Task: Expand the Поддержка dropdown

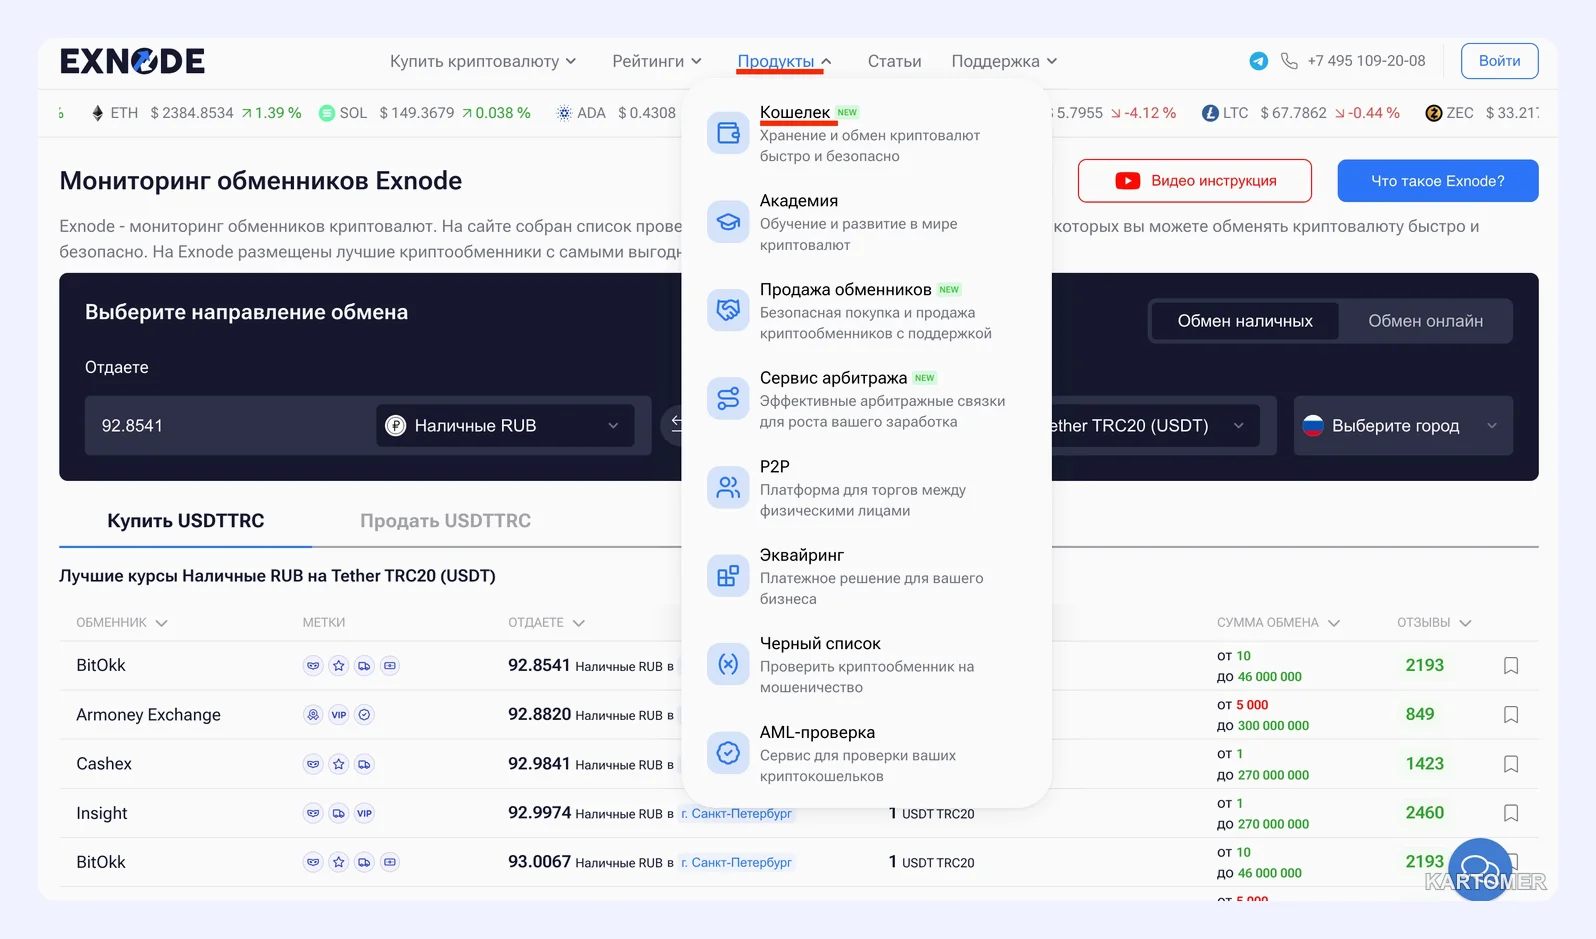Action: pyautogui.click(x=1004, y=61)
